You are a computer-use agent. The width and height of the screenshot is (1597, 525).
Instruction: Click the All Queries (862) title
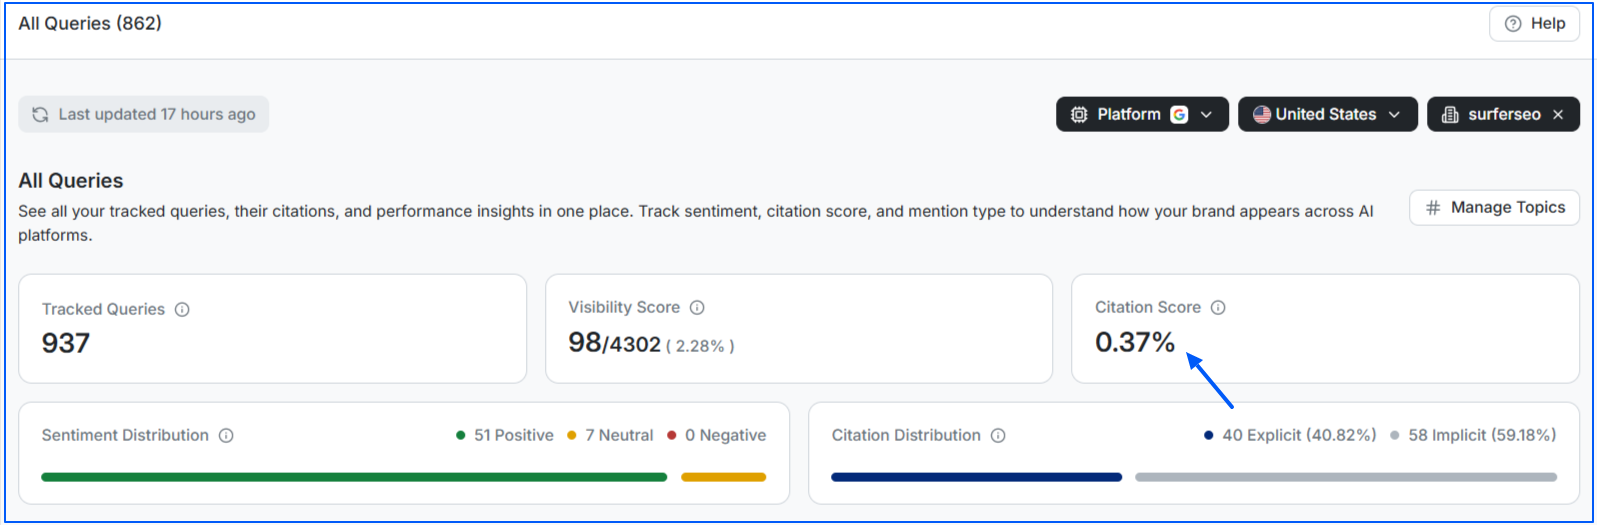tap(90, 23)
